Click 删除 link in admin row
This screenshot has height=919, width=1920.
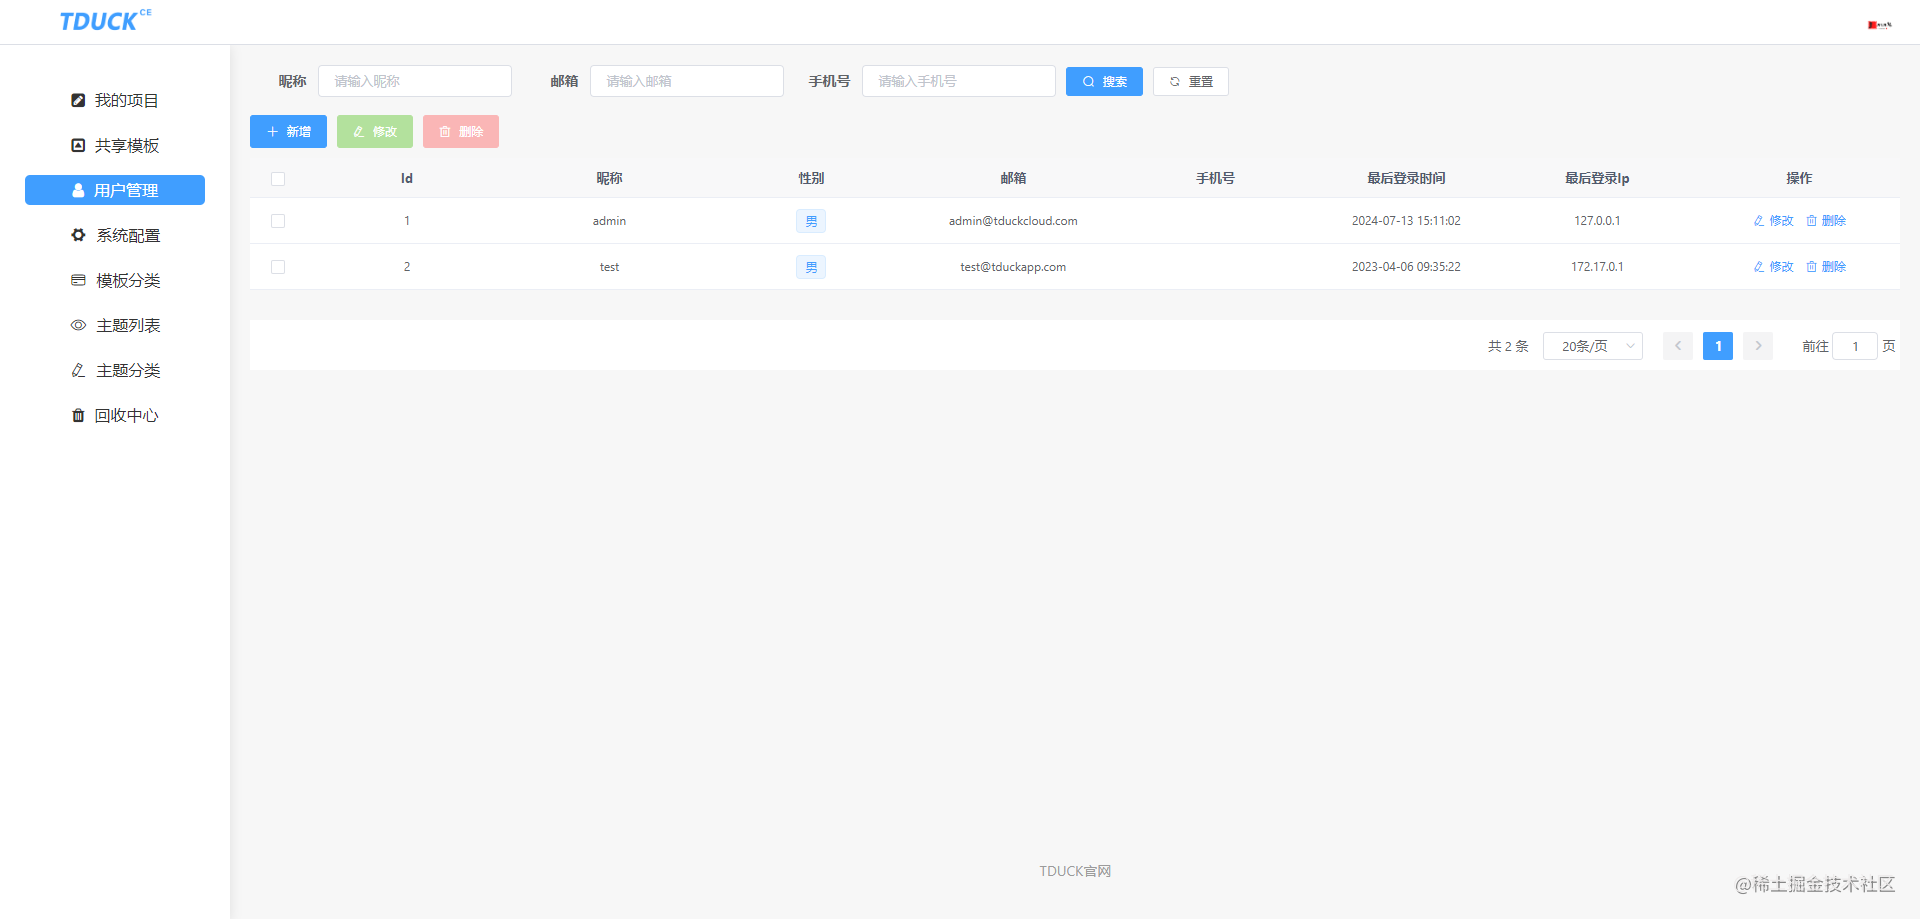1826,221
